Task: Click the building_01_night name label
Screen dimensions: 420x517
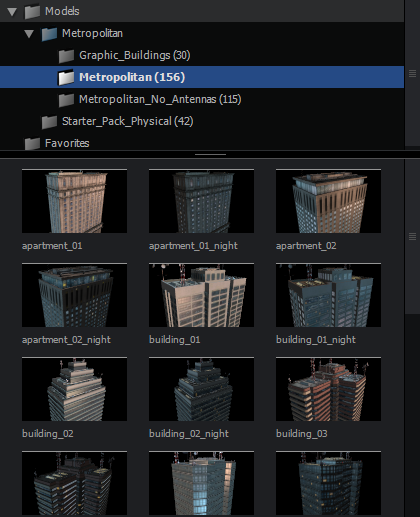Action: (316, 340)
